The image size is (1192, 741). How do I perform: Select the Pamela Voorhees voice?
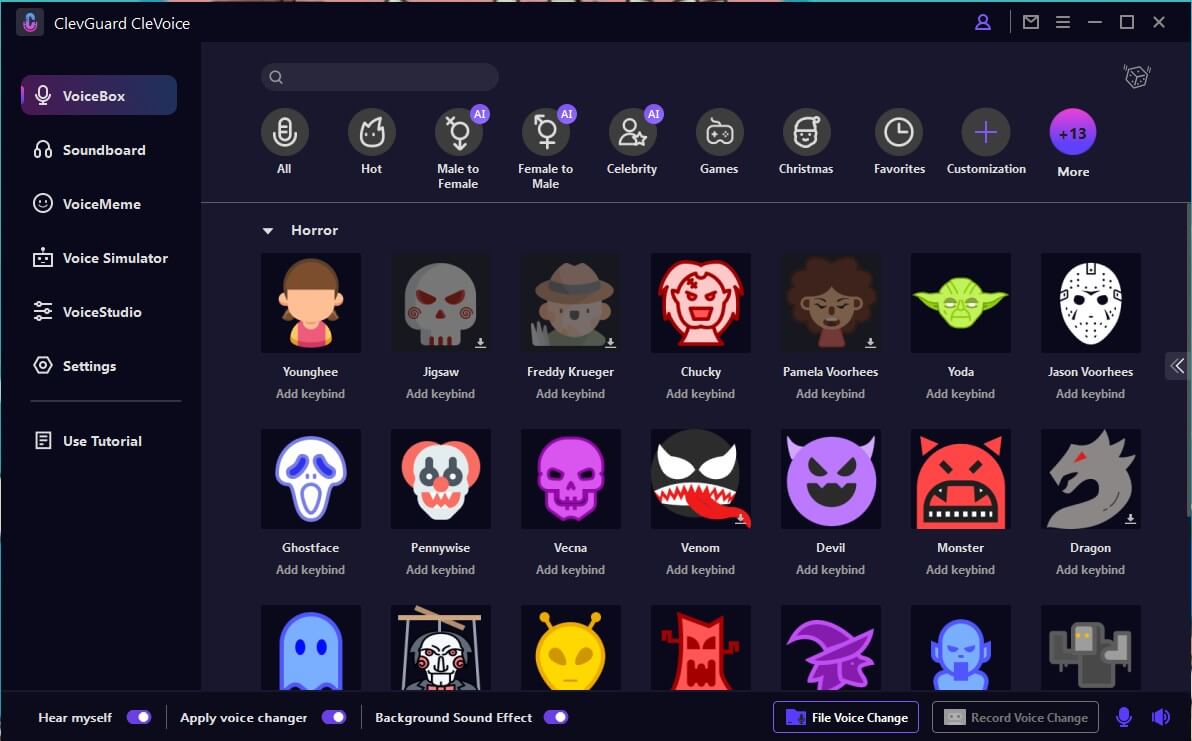[x=831, y=302]
